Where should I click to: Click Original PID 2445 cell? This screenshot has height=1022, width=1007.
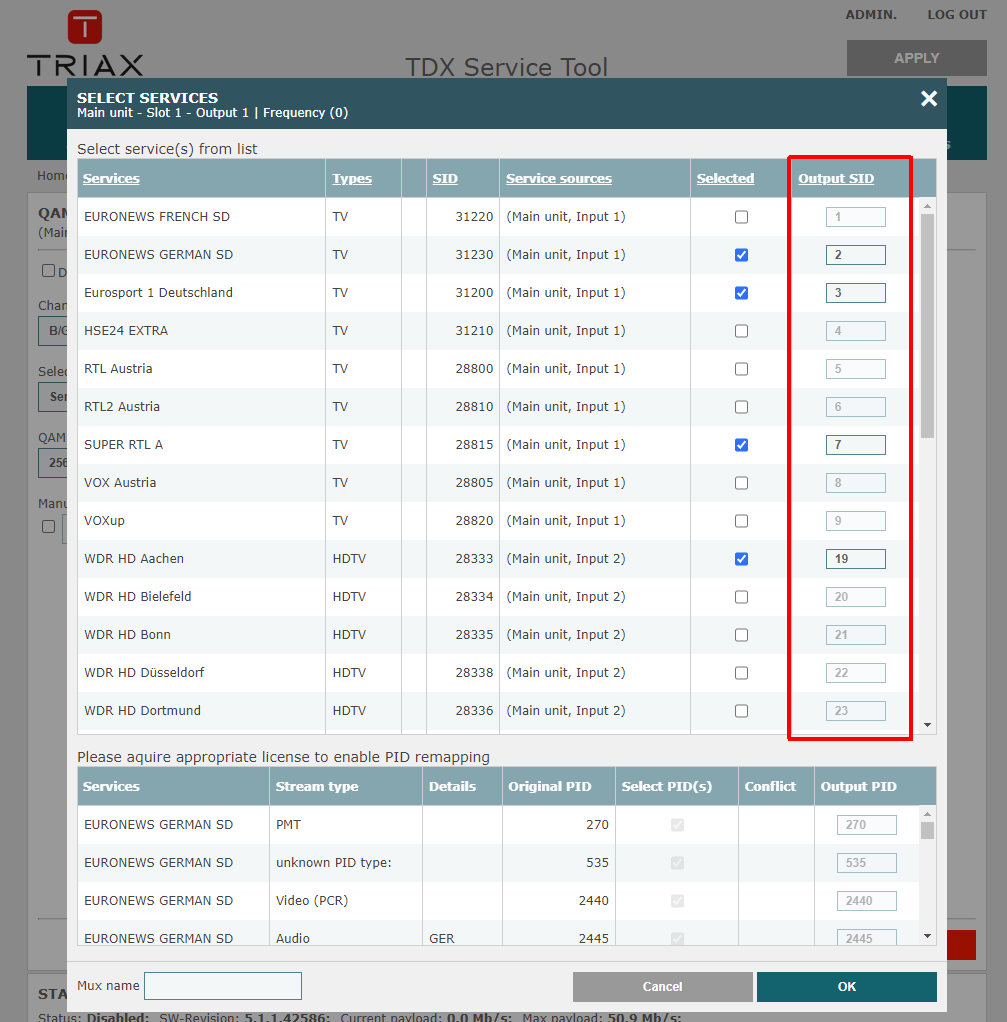593,939
